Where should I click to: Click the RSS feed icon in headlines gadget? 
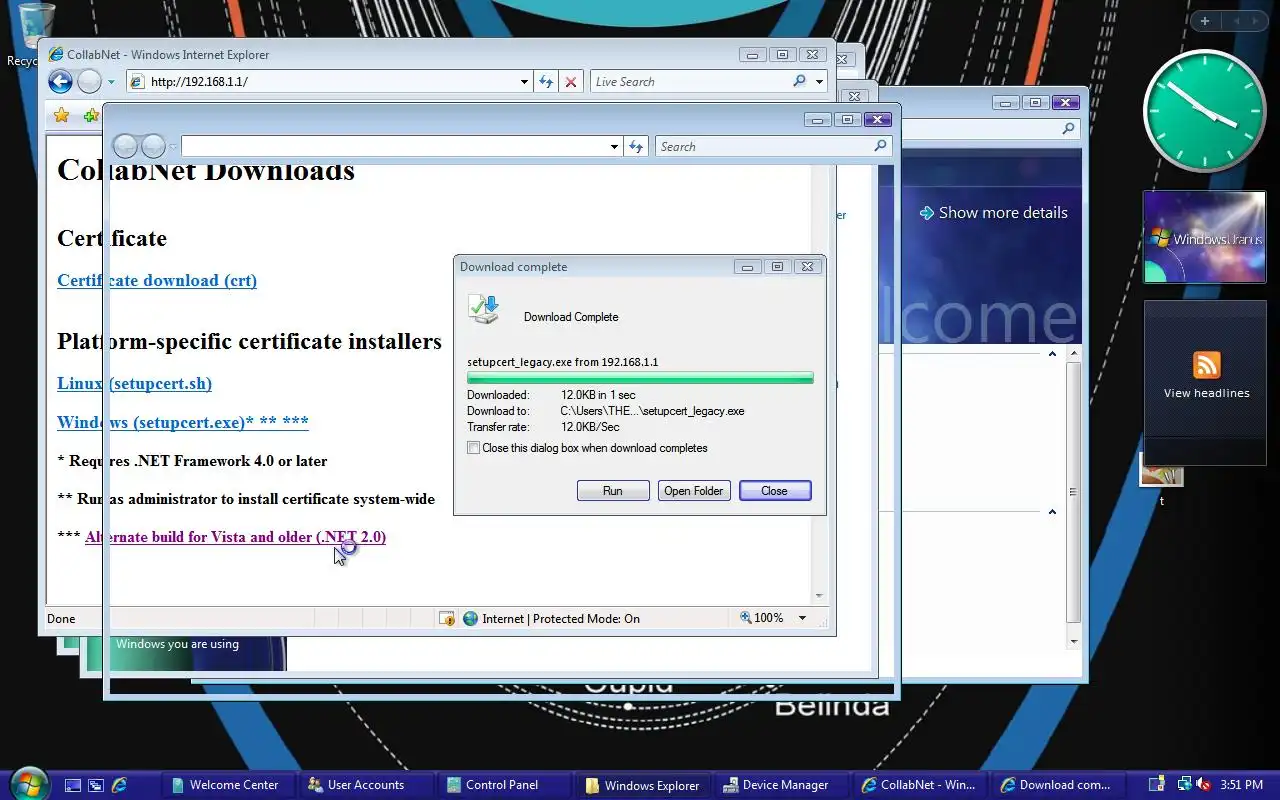click(x=1206, y=364)
